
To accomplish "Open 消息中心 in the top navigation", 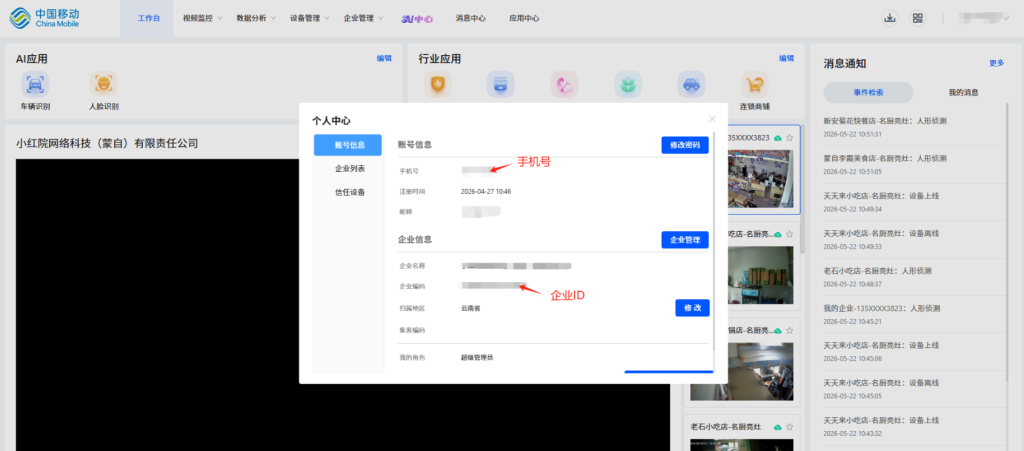I will (470, 18).
